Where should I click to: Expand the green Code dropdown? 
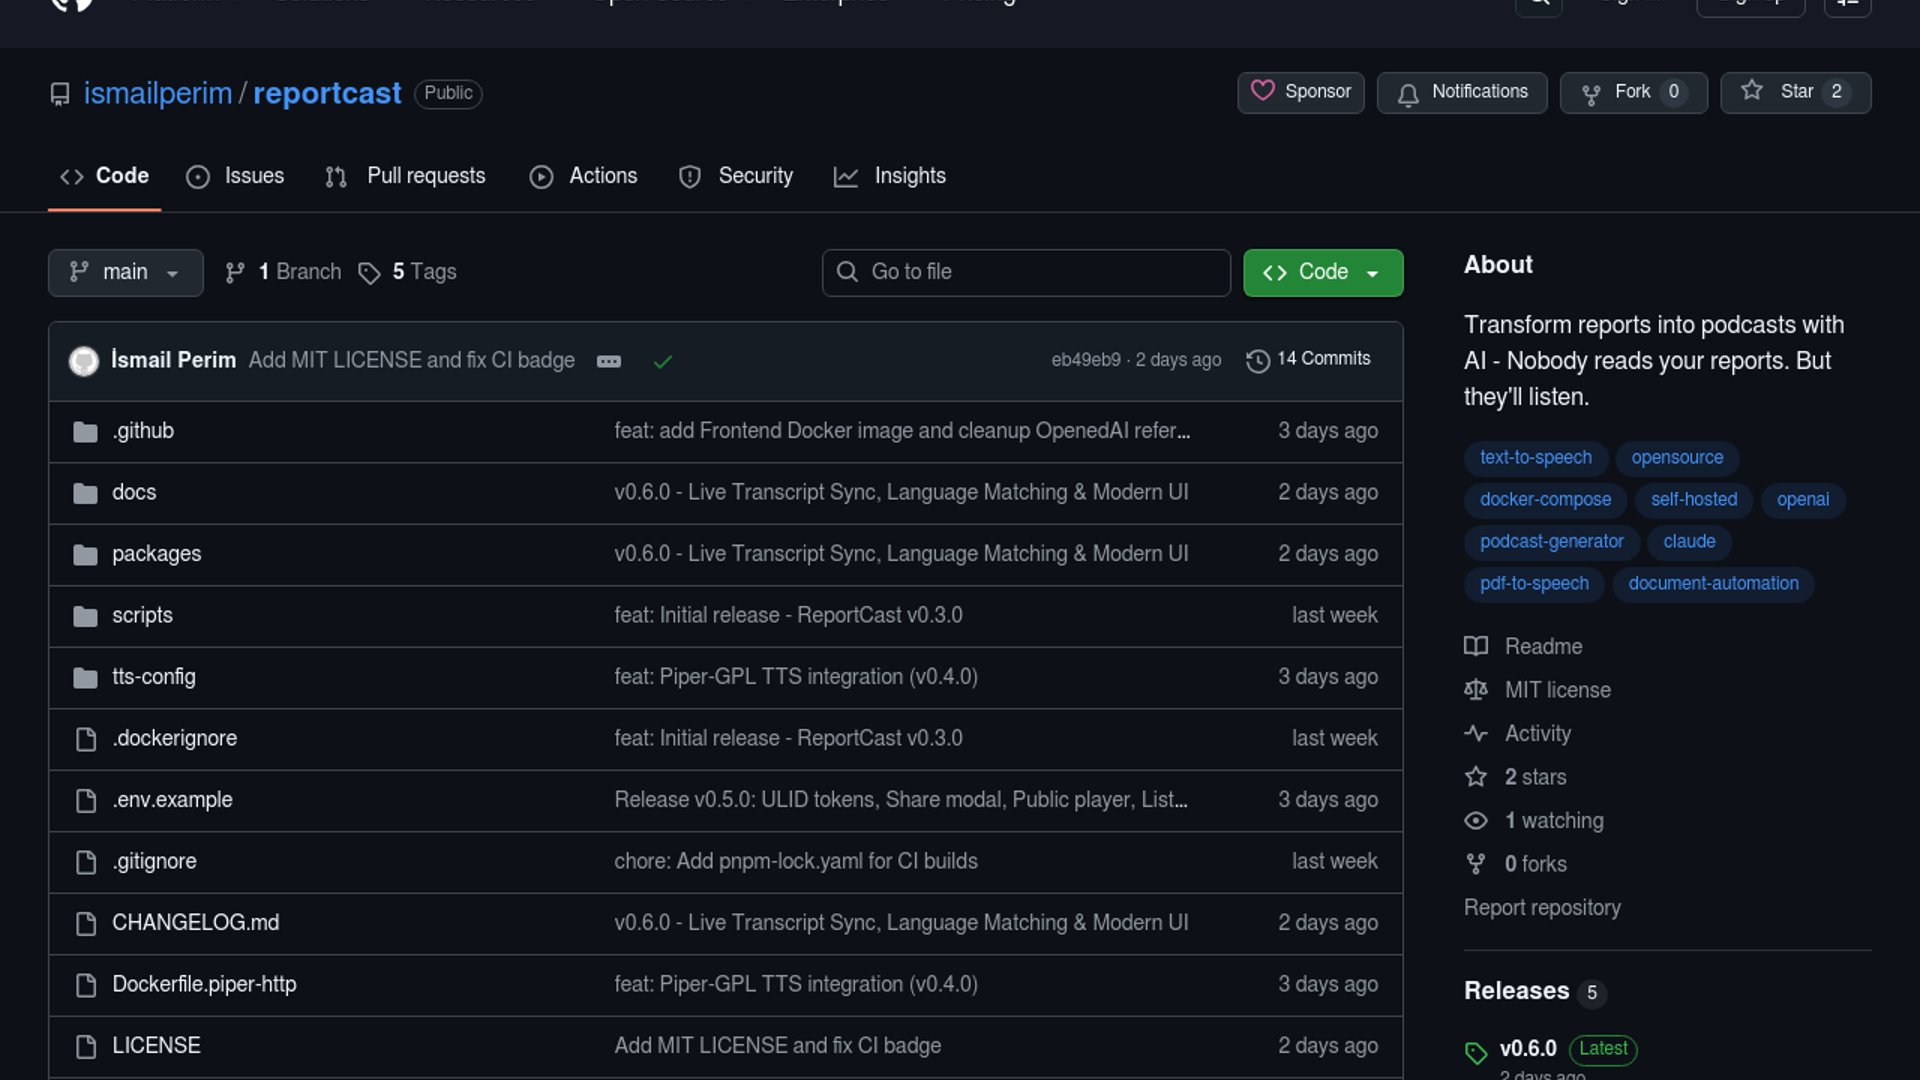click(x=1322, y=272)
